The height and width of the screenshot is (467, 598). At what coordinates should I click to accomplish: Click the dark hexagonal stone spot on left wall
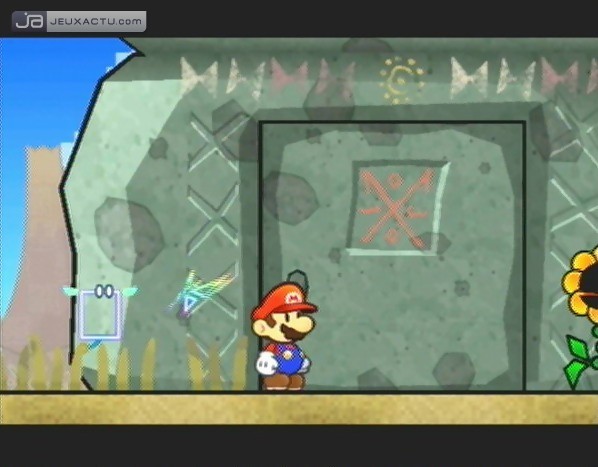pos(129,233)
